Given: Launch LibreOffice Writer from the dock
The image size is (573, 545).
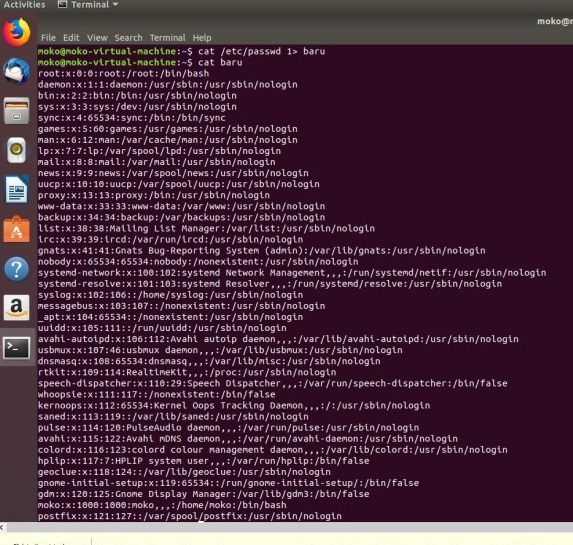Looking at the screenshot, I should pyautogui.click(x=16, y=189).
